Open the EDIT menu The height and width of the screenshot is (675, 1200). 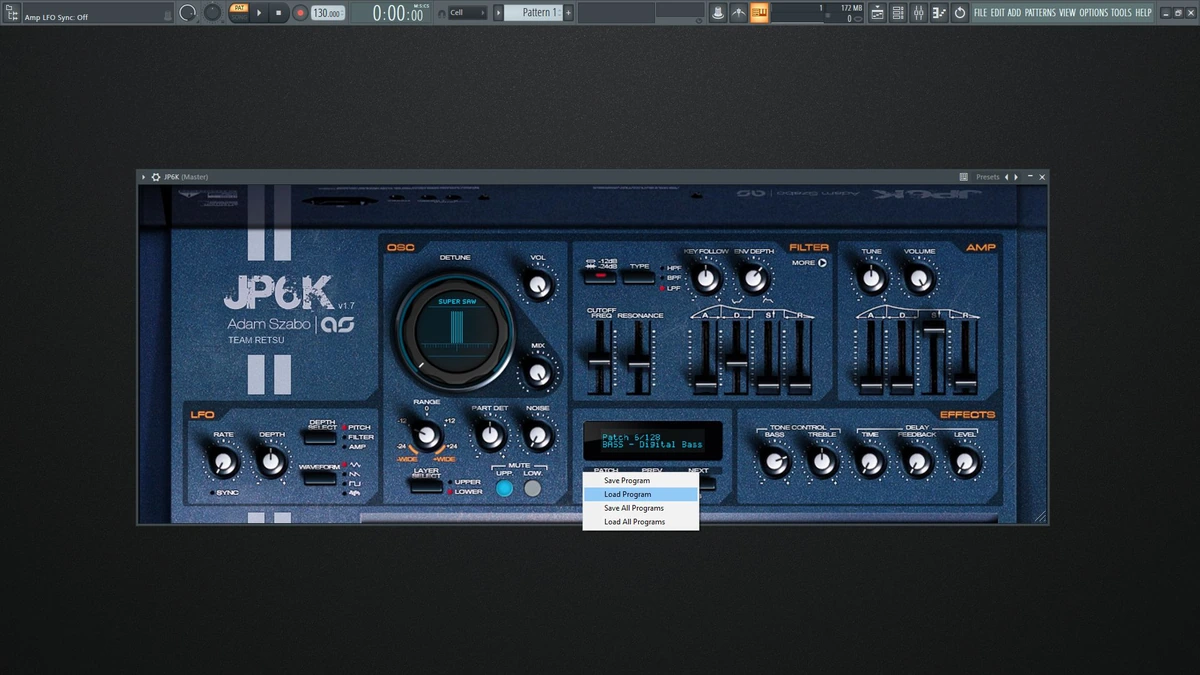[997, 13]
